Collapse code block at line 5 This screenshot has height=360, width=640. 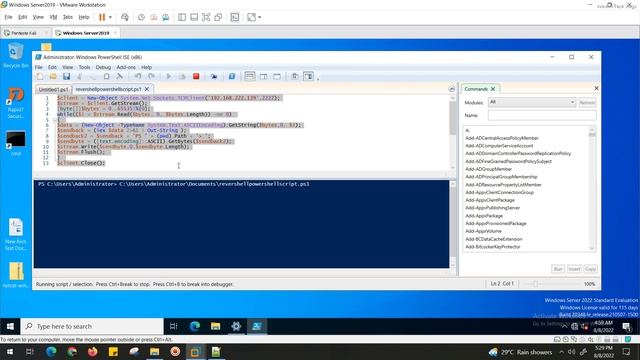coord(55,120)
